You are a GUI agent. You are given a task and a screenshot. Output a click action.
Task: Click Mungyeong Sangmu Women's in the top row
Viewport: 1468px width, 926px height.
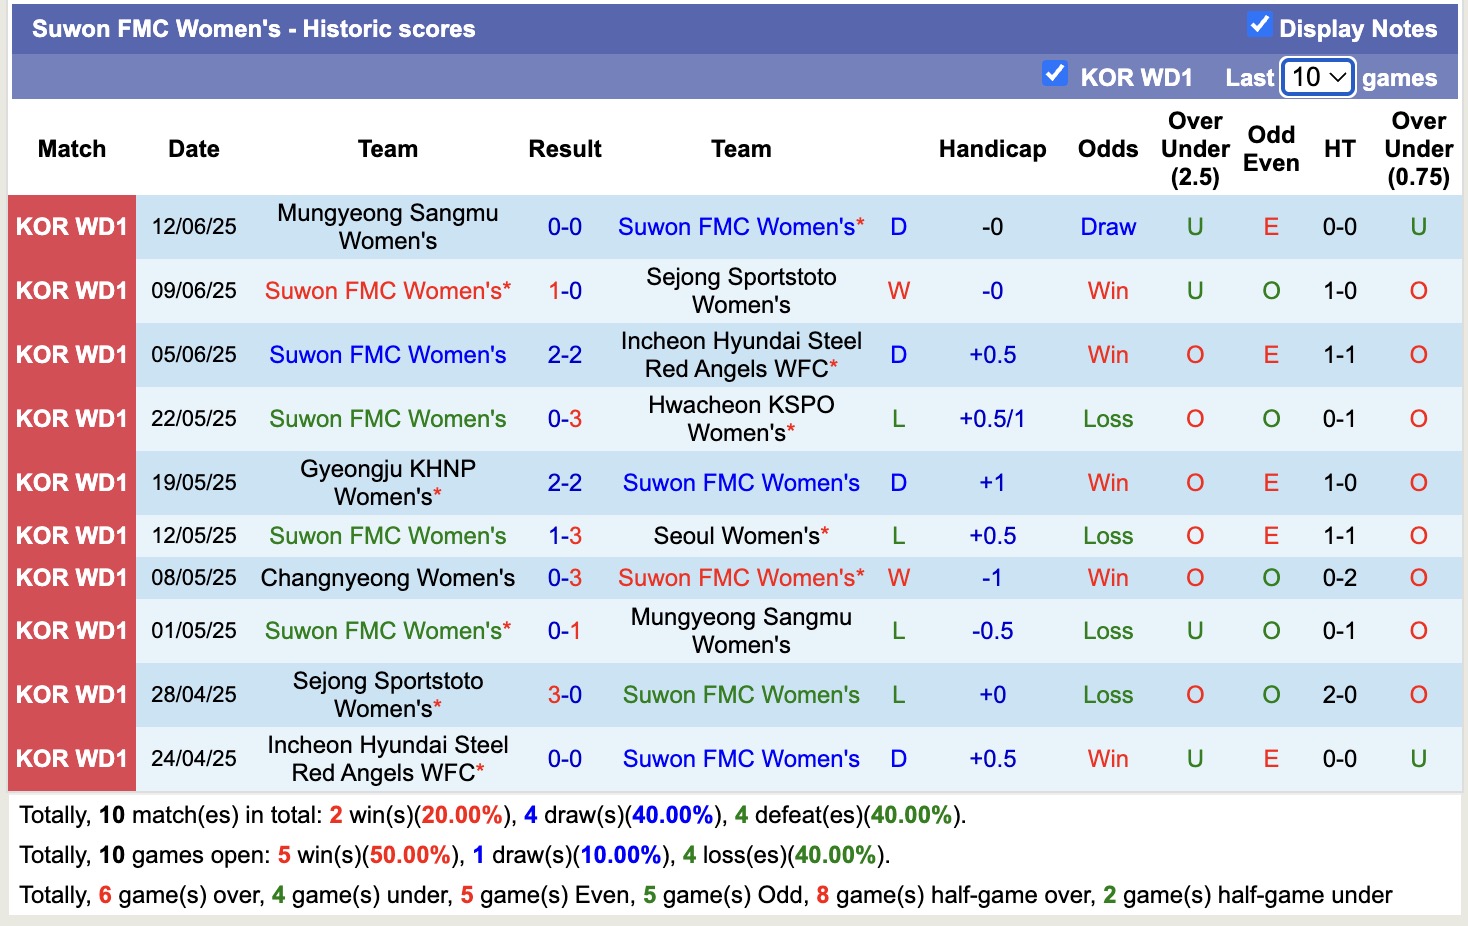tap(388, 226)
